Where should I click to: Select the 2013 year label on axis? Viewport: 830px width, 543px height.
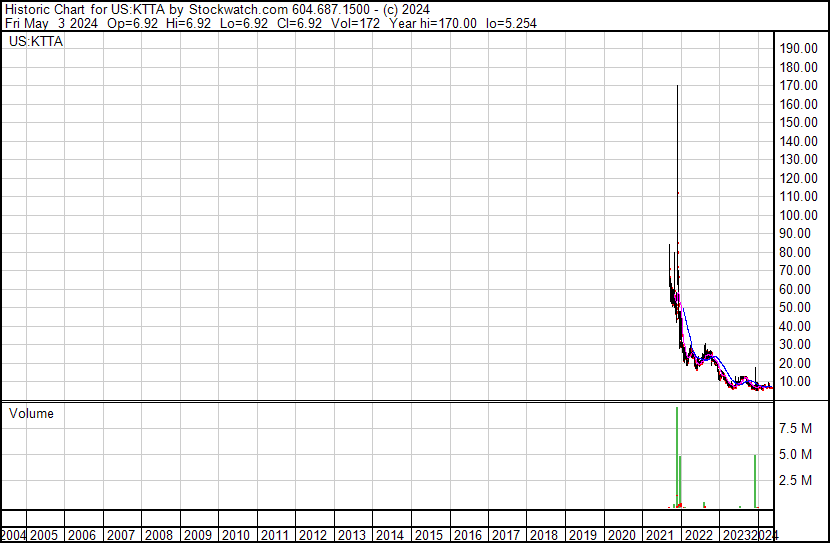click(x=351, y=535)
